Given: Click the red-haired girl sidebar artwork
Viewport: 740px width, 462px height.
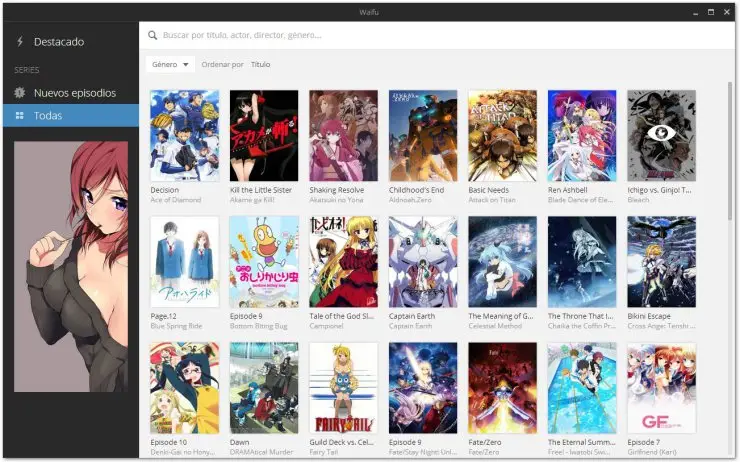Looking at the screenshot, I should tap(71, 267).
